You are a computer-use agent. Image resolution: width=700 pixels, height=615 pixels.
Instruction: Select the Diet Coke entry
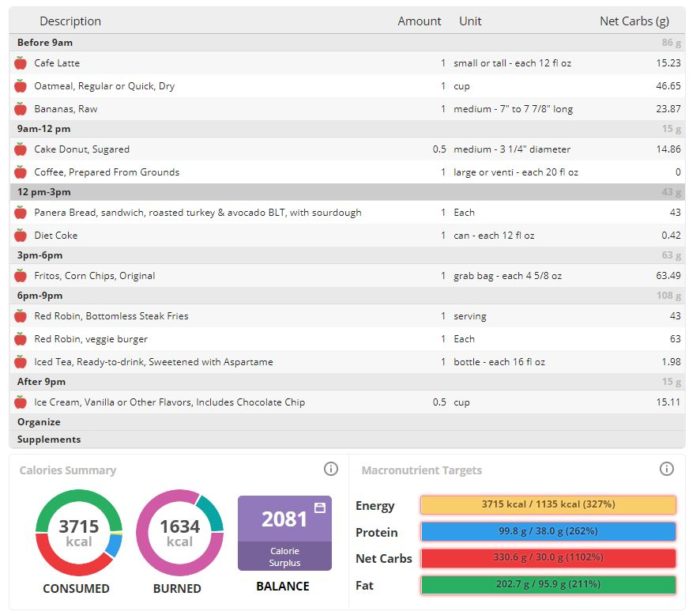[x=347, y=235]
